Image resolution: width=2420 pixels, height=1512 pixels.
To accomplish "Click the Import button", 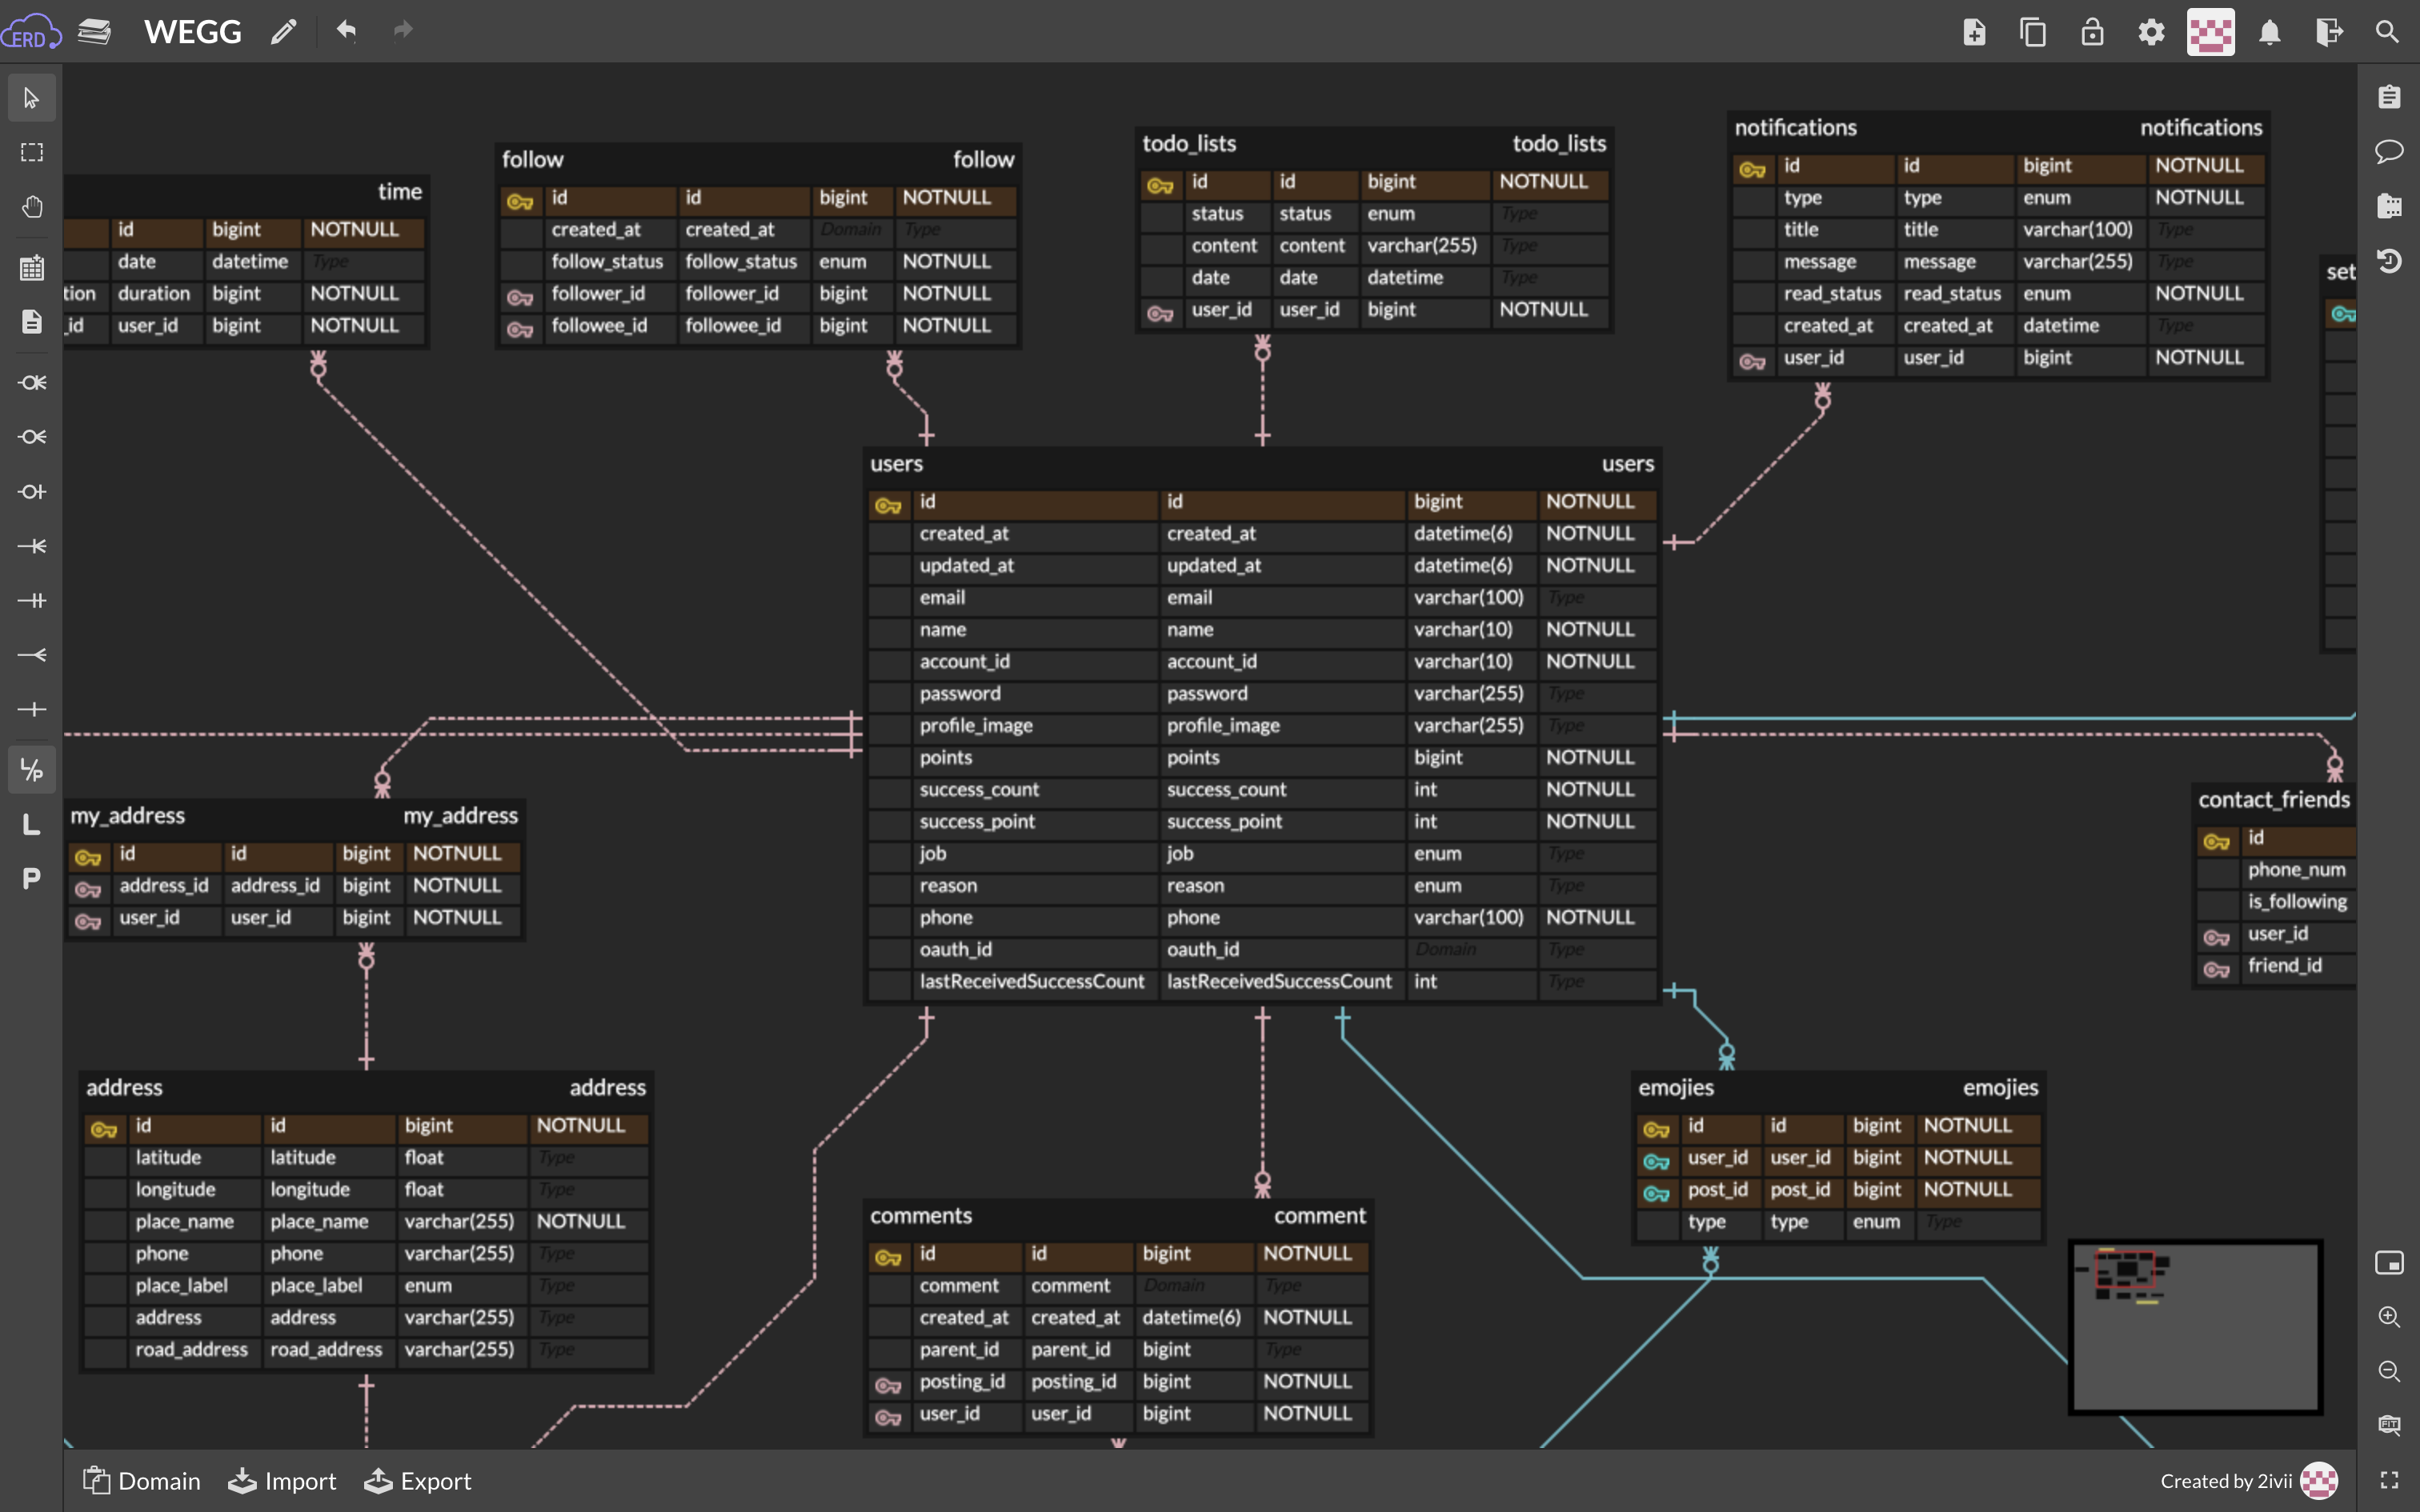I will (x=282, y=1481).
